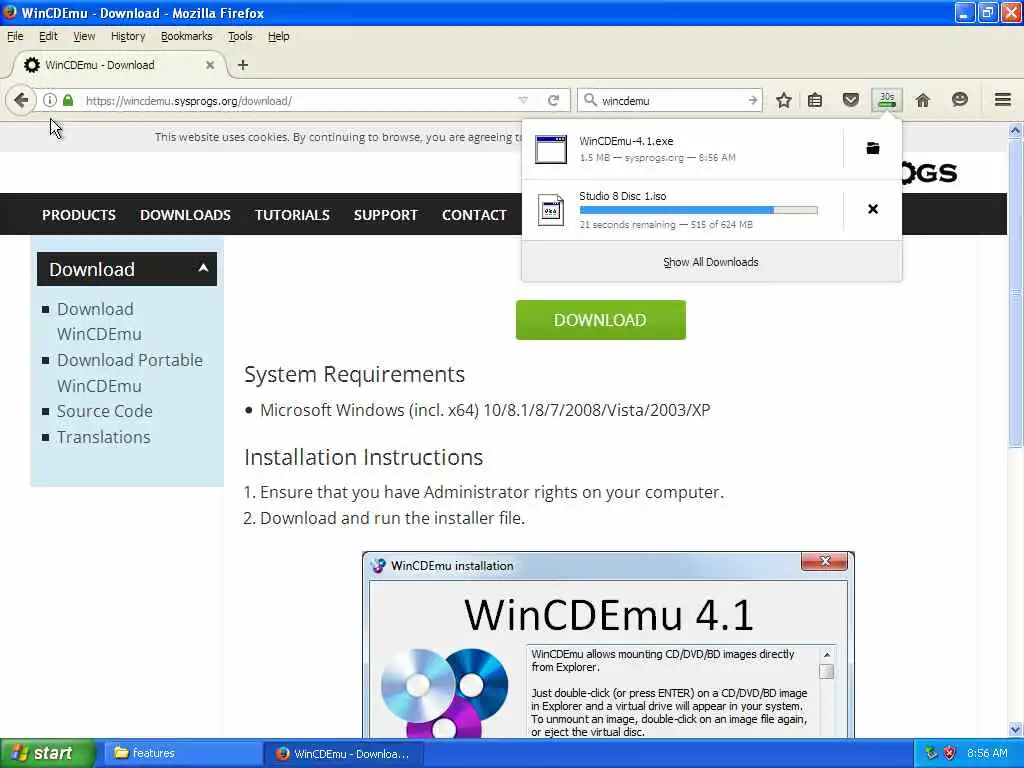This screenshot has height=768, width=1024.
Task: Reload the current page
Action: point(553,101)
